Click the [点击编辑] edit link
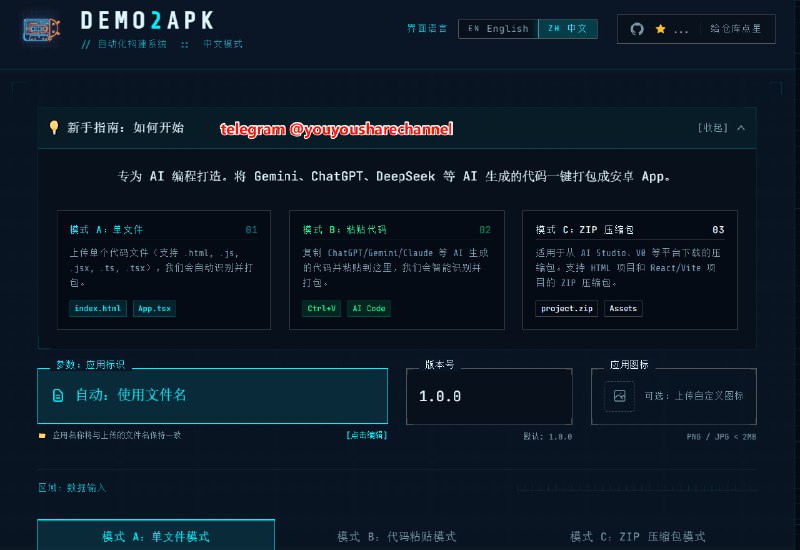 tap(367, 435)
